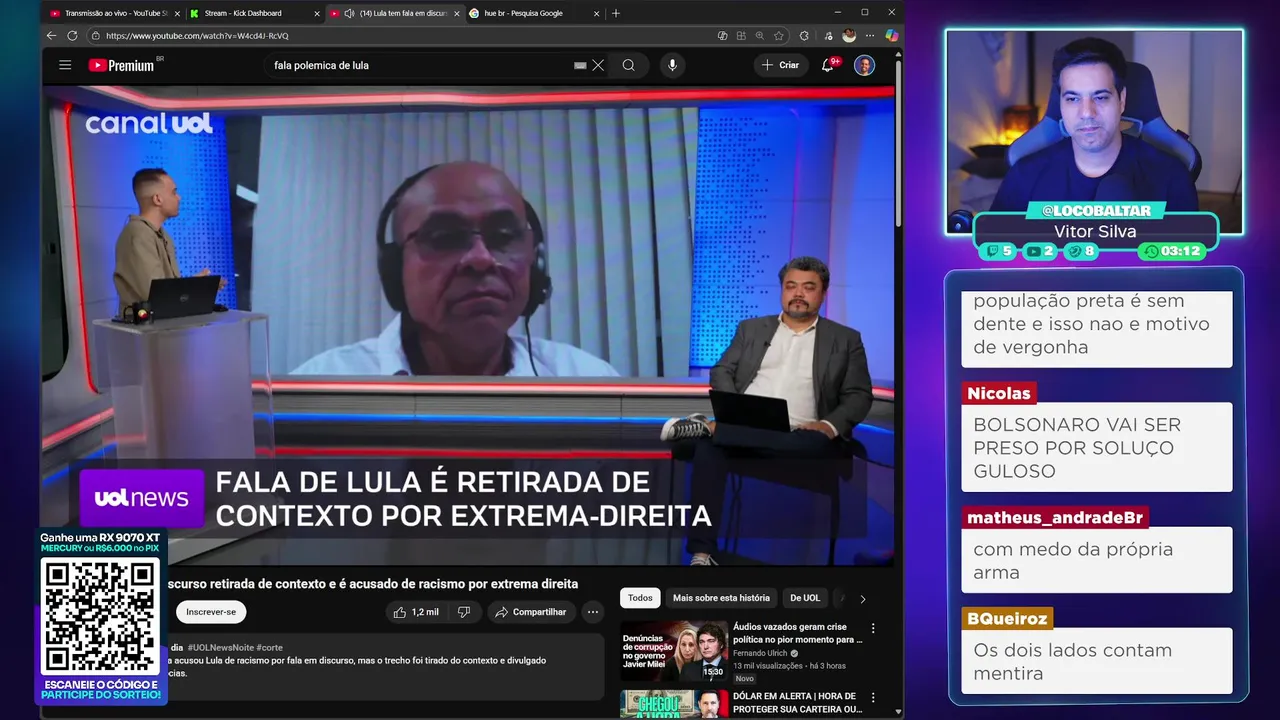Open the browser profile avatar

coord(849,35)
